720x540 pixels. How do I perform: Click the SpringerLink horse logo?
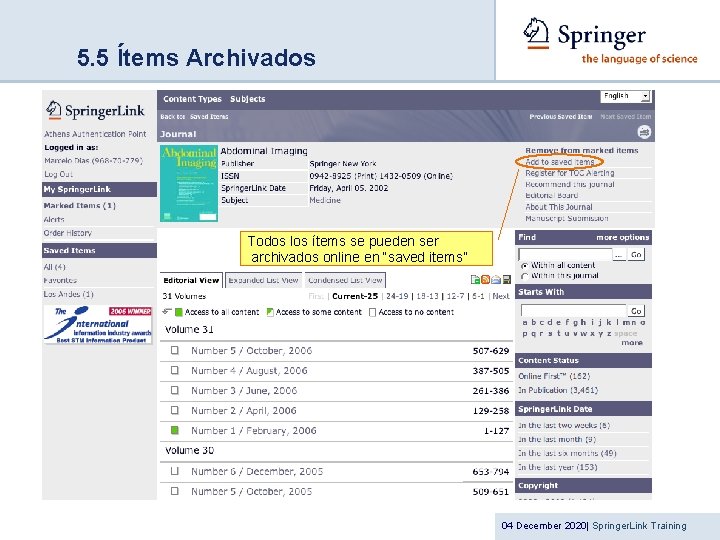tap(54, 110)
